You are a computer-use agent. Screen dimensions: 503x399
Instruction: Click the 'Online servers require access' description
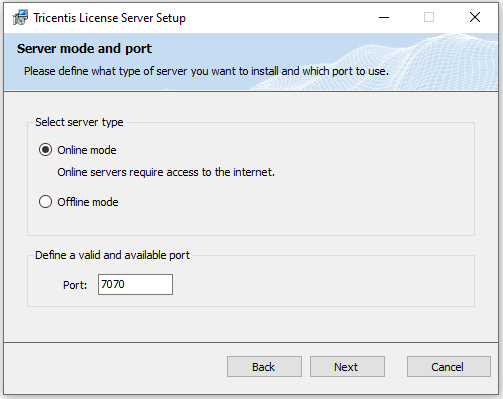click(166, 172)
